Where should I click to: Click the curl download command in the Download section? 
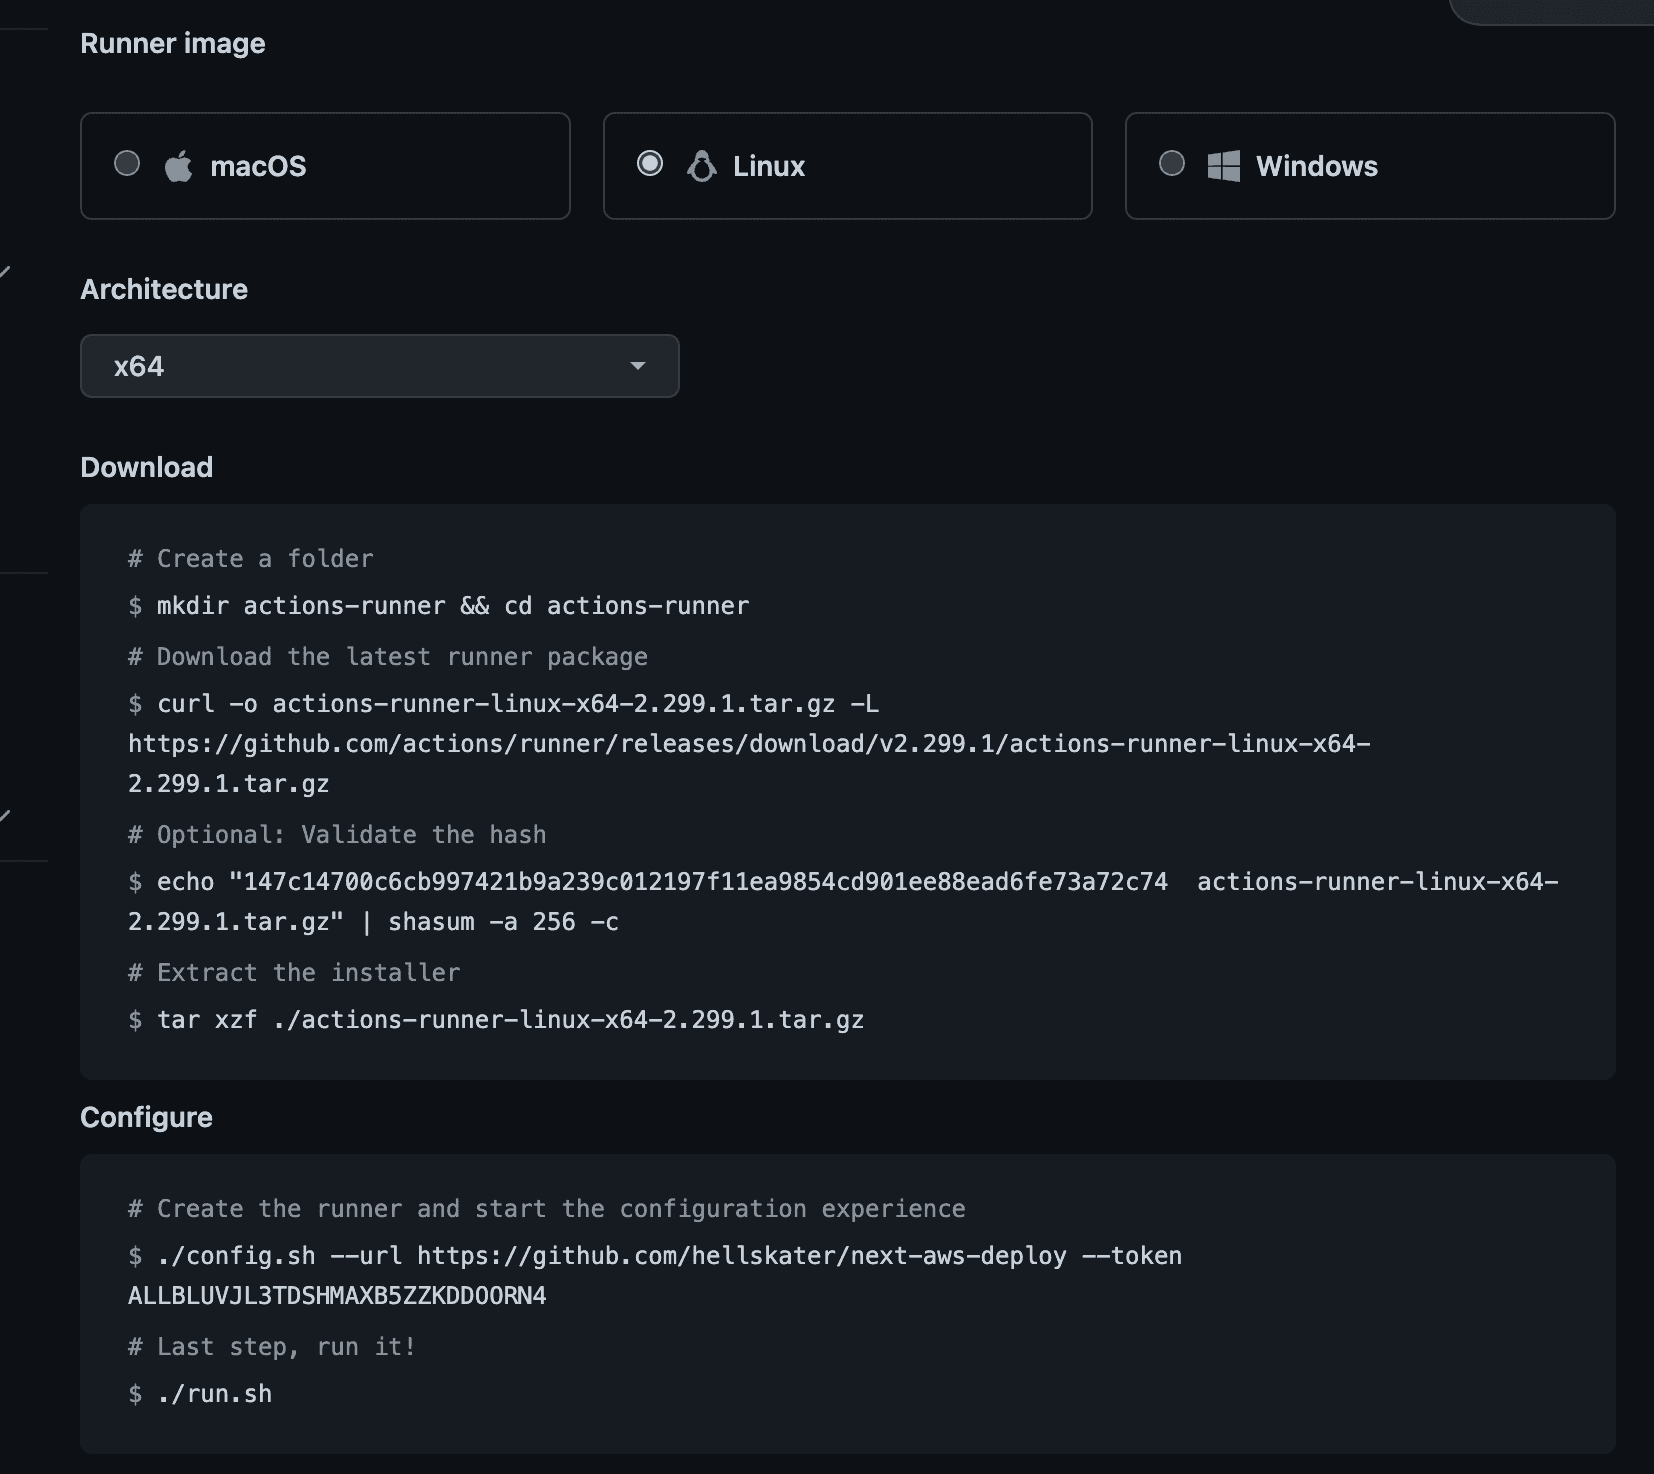pos(500,703)
